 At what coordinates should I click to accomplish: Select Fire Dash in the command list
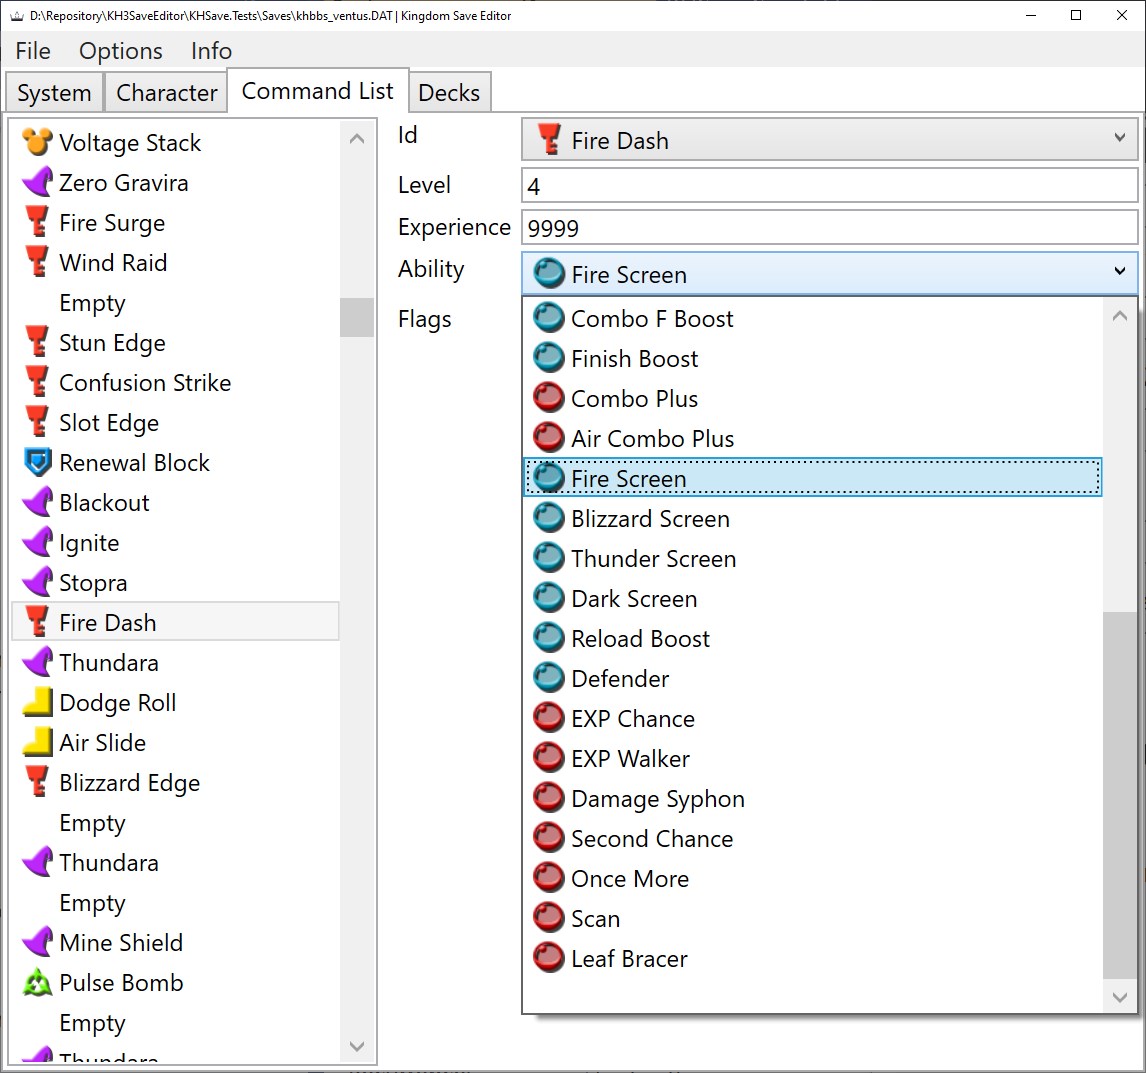point(175,622)
